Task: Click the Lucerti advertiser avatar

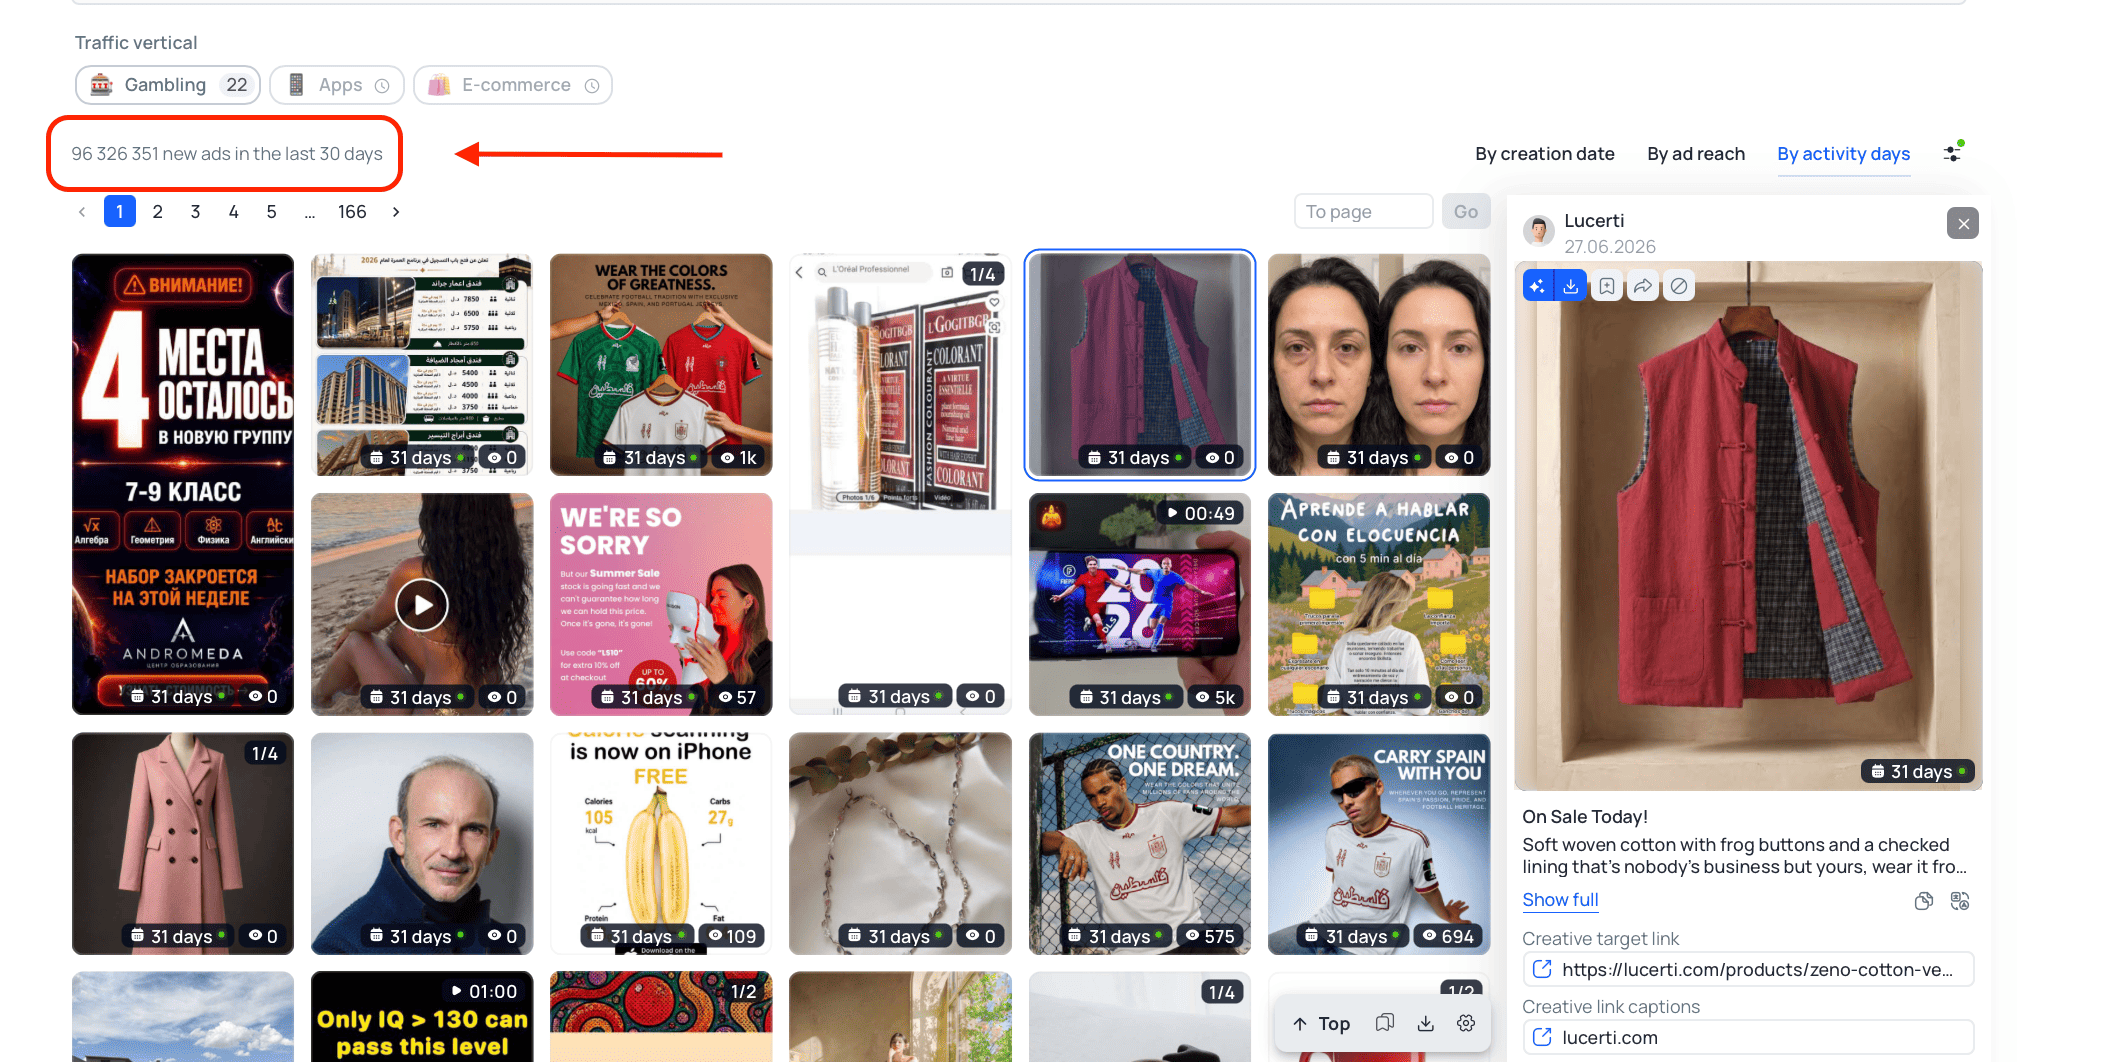Action: tap(1539, 231)
